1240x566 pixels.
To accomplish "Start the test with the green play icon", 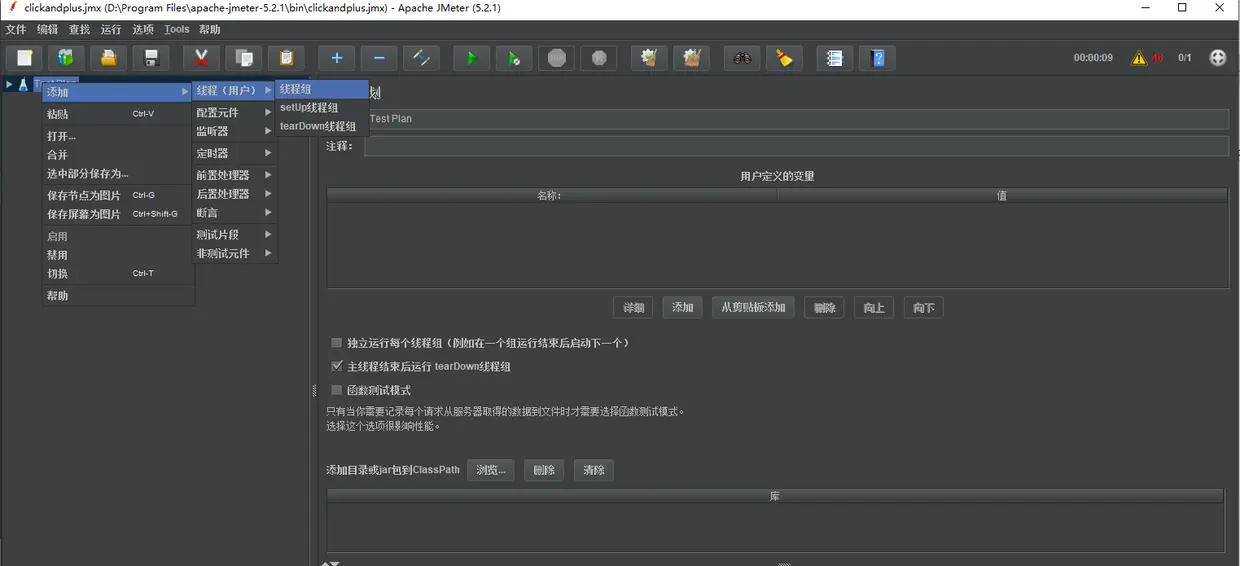I will (x=472, y=58).
